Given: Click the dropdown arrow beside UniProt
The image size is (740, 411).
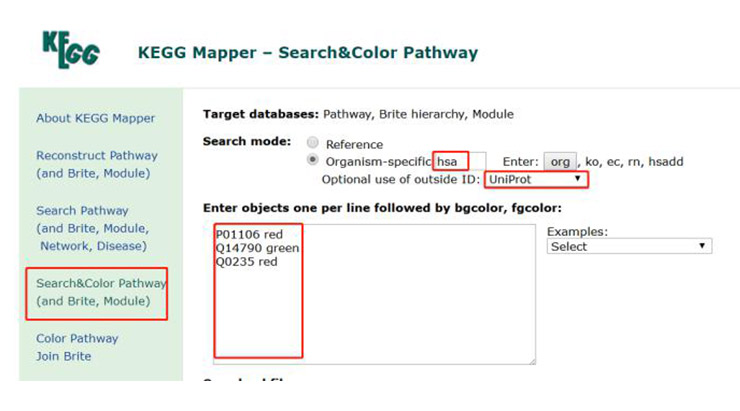Looking at the screenshot, I should (x=577, y=179).
